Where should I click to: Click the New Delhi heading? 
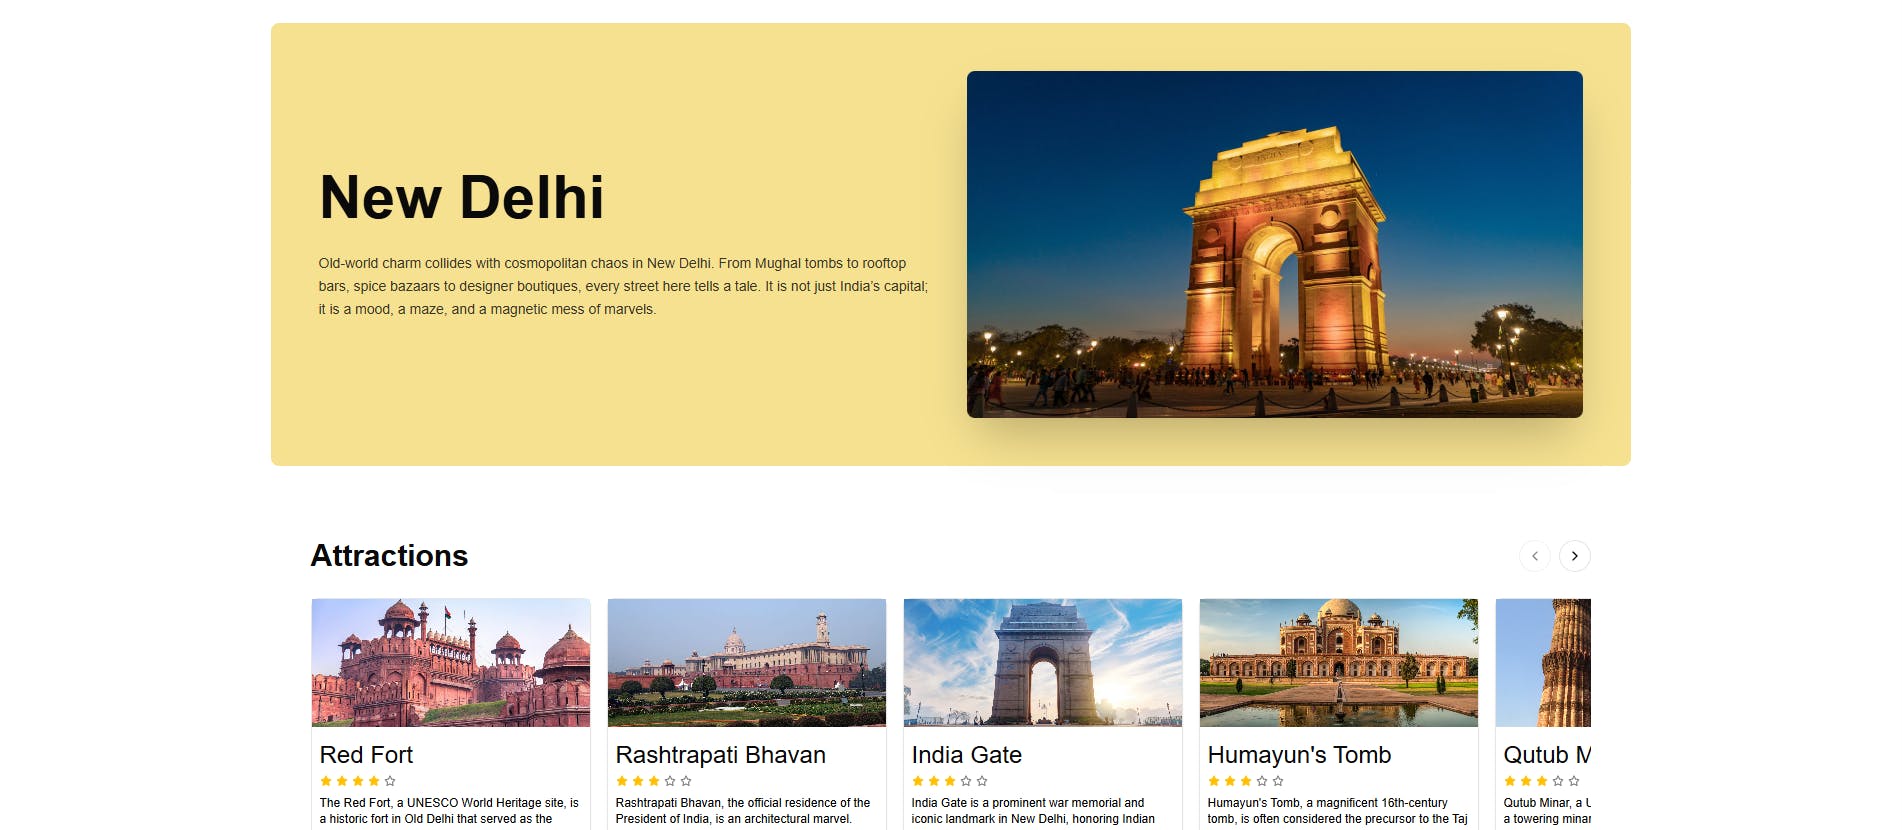(461, 197)
